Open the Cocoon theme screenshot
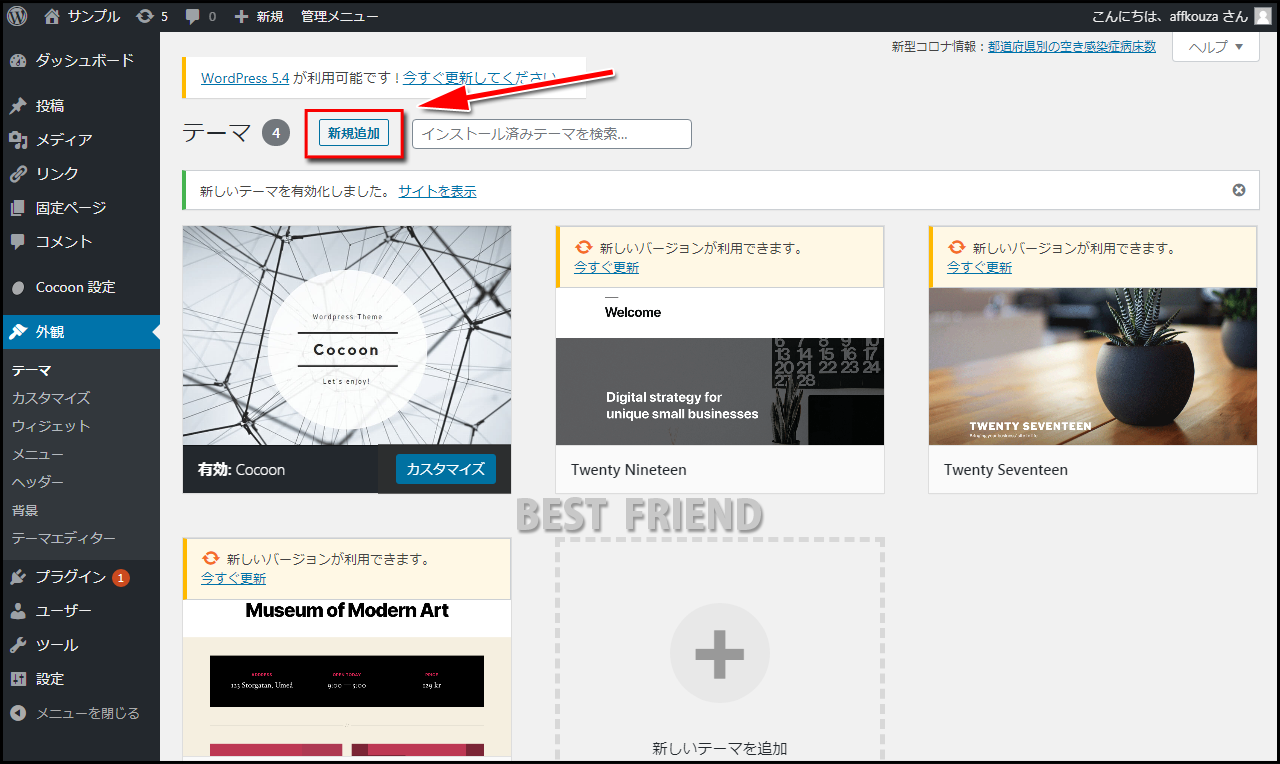 pyautogui.click(x=347, y=335)
